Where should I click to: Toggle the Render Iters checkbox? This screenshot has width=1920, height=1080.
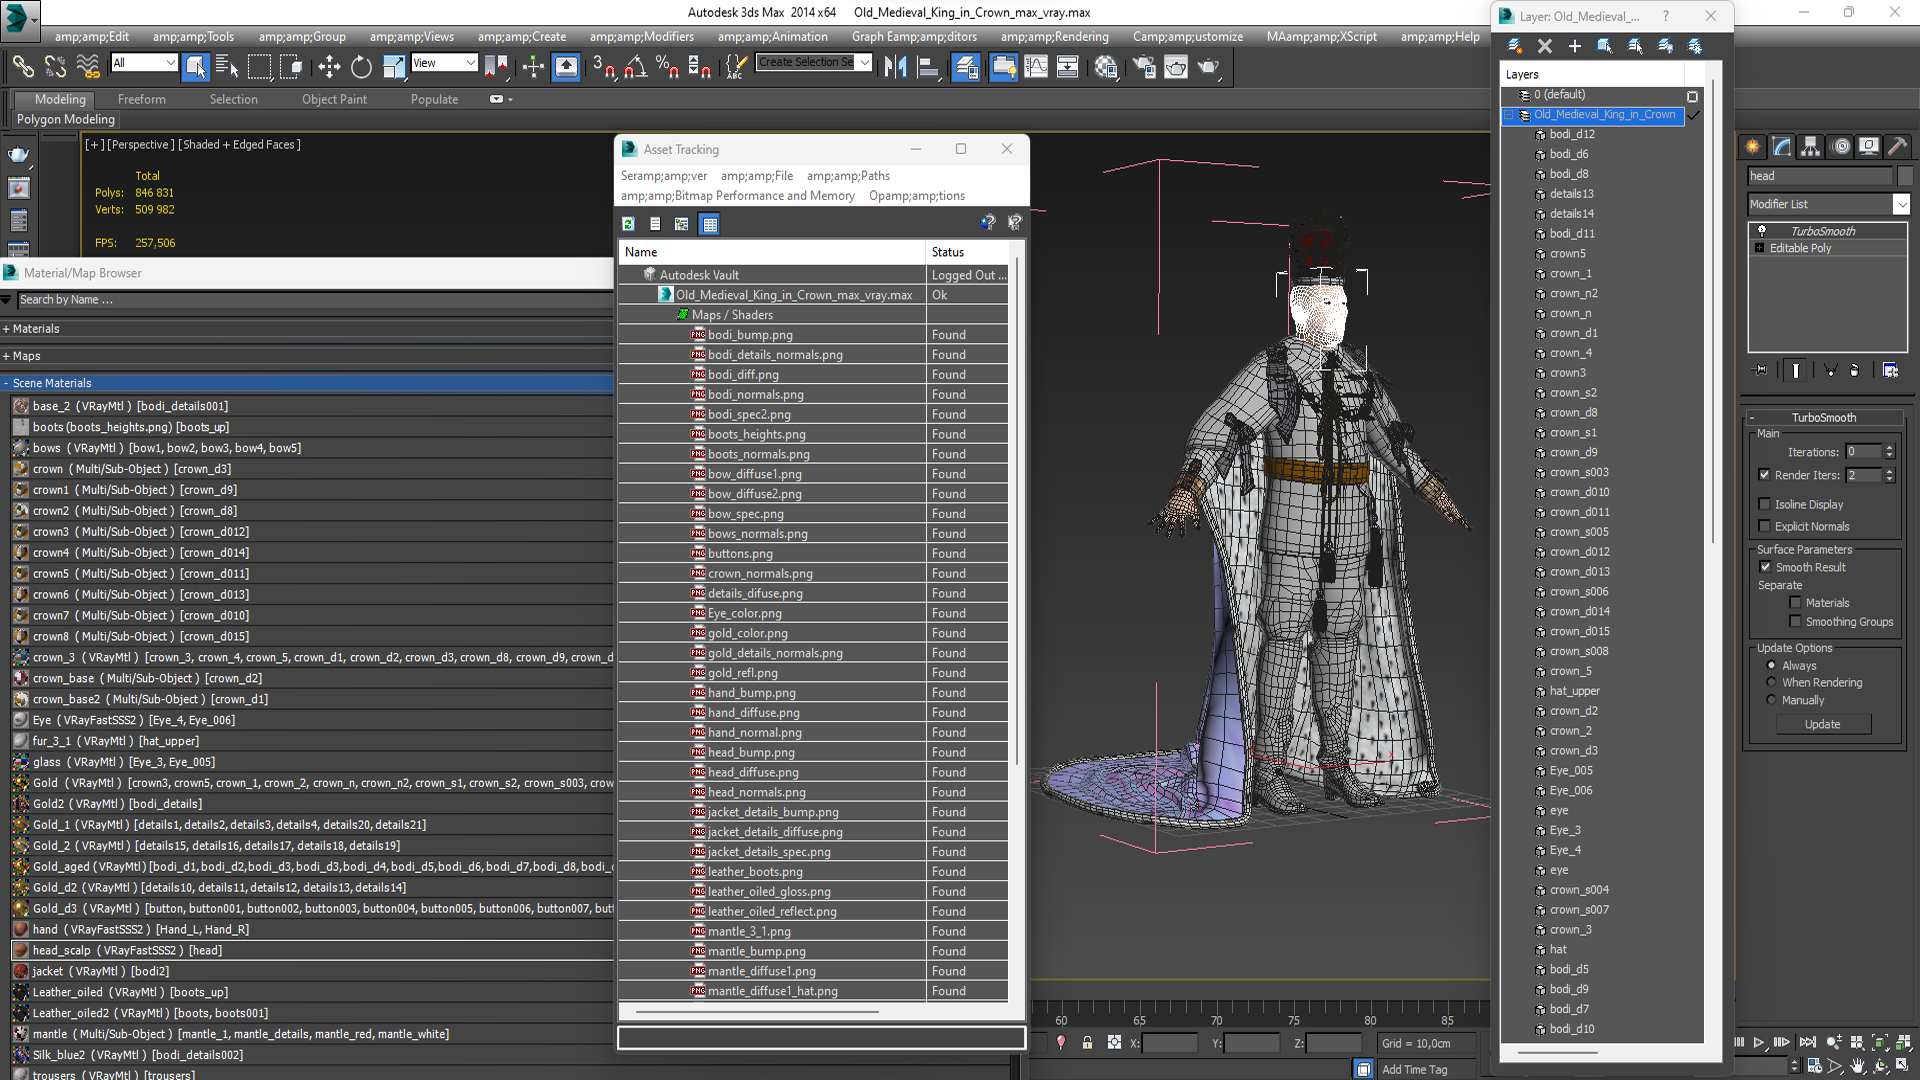1764,475
